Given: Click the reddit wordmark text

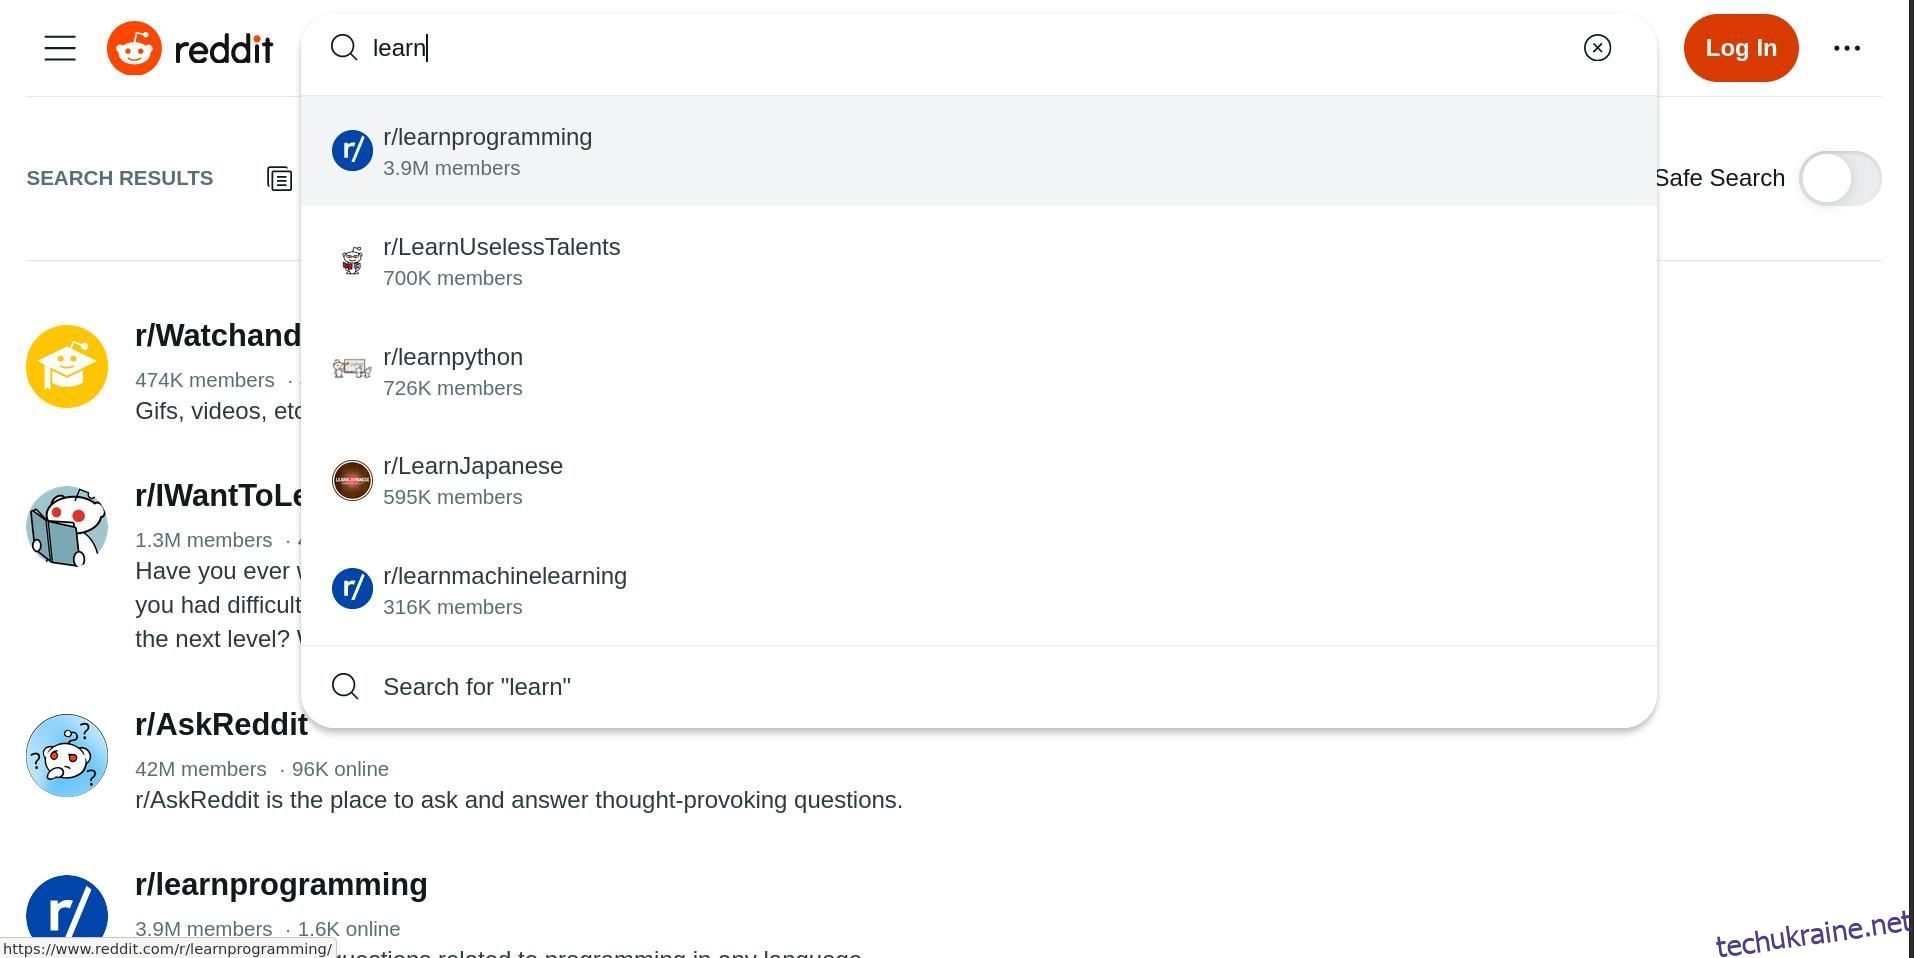Looking at the screenshot, I should click(x=224, y=48).
